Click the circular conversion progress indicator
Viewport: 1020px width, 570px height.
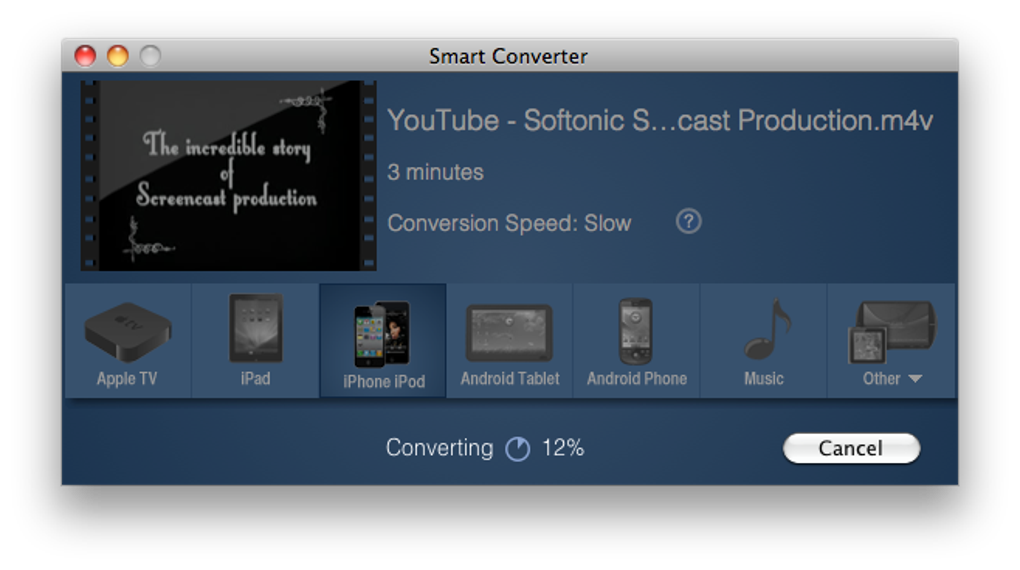518,448
